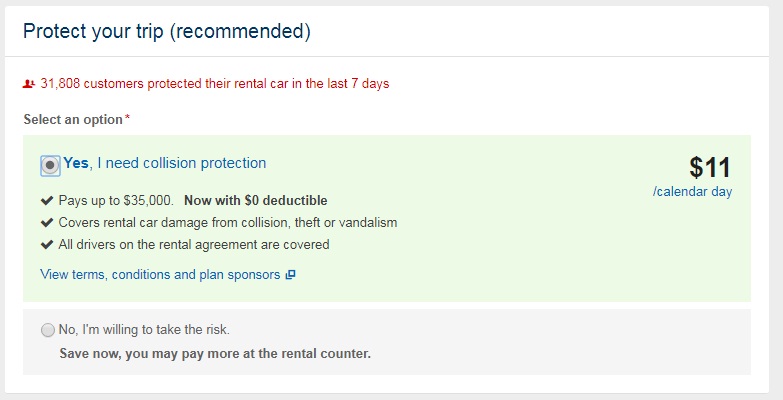Click the "Yes, I need collision protection" label

click(x=165, y=163)
